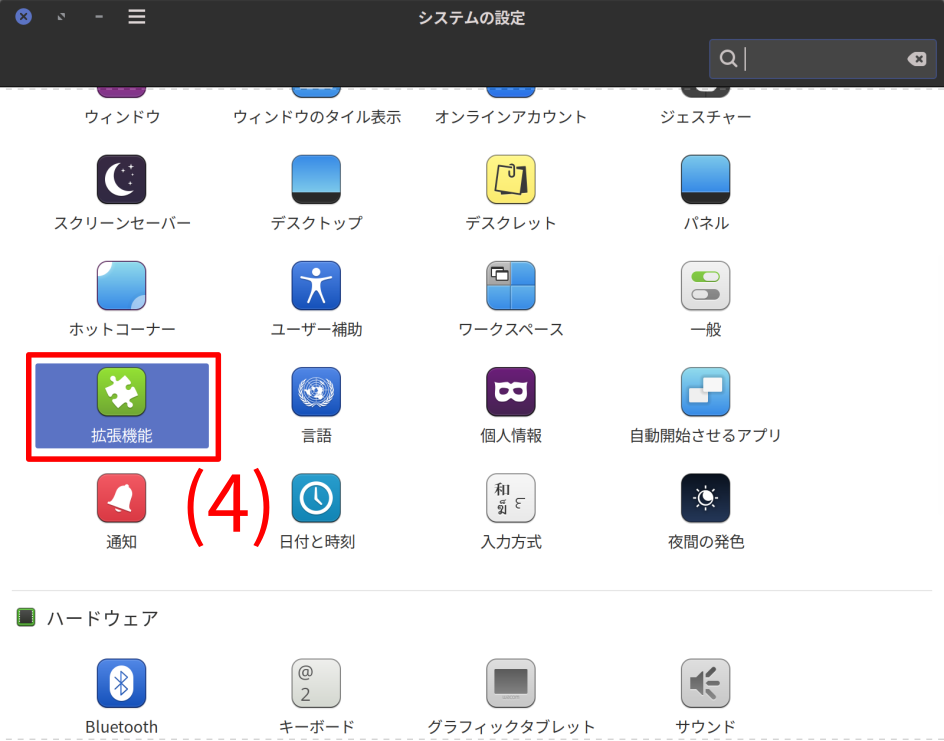The image size is (944, 741).
Task: Open 言語 language settings
Action: coord(316,393)
